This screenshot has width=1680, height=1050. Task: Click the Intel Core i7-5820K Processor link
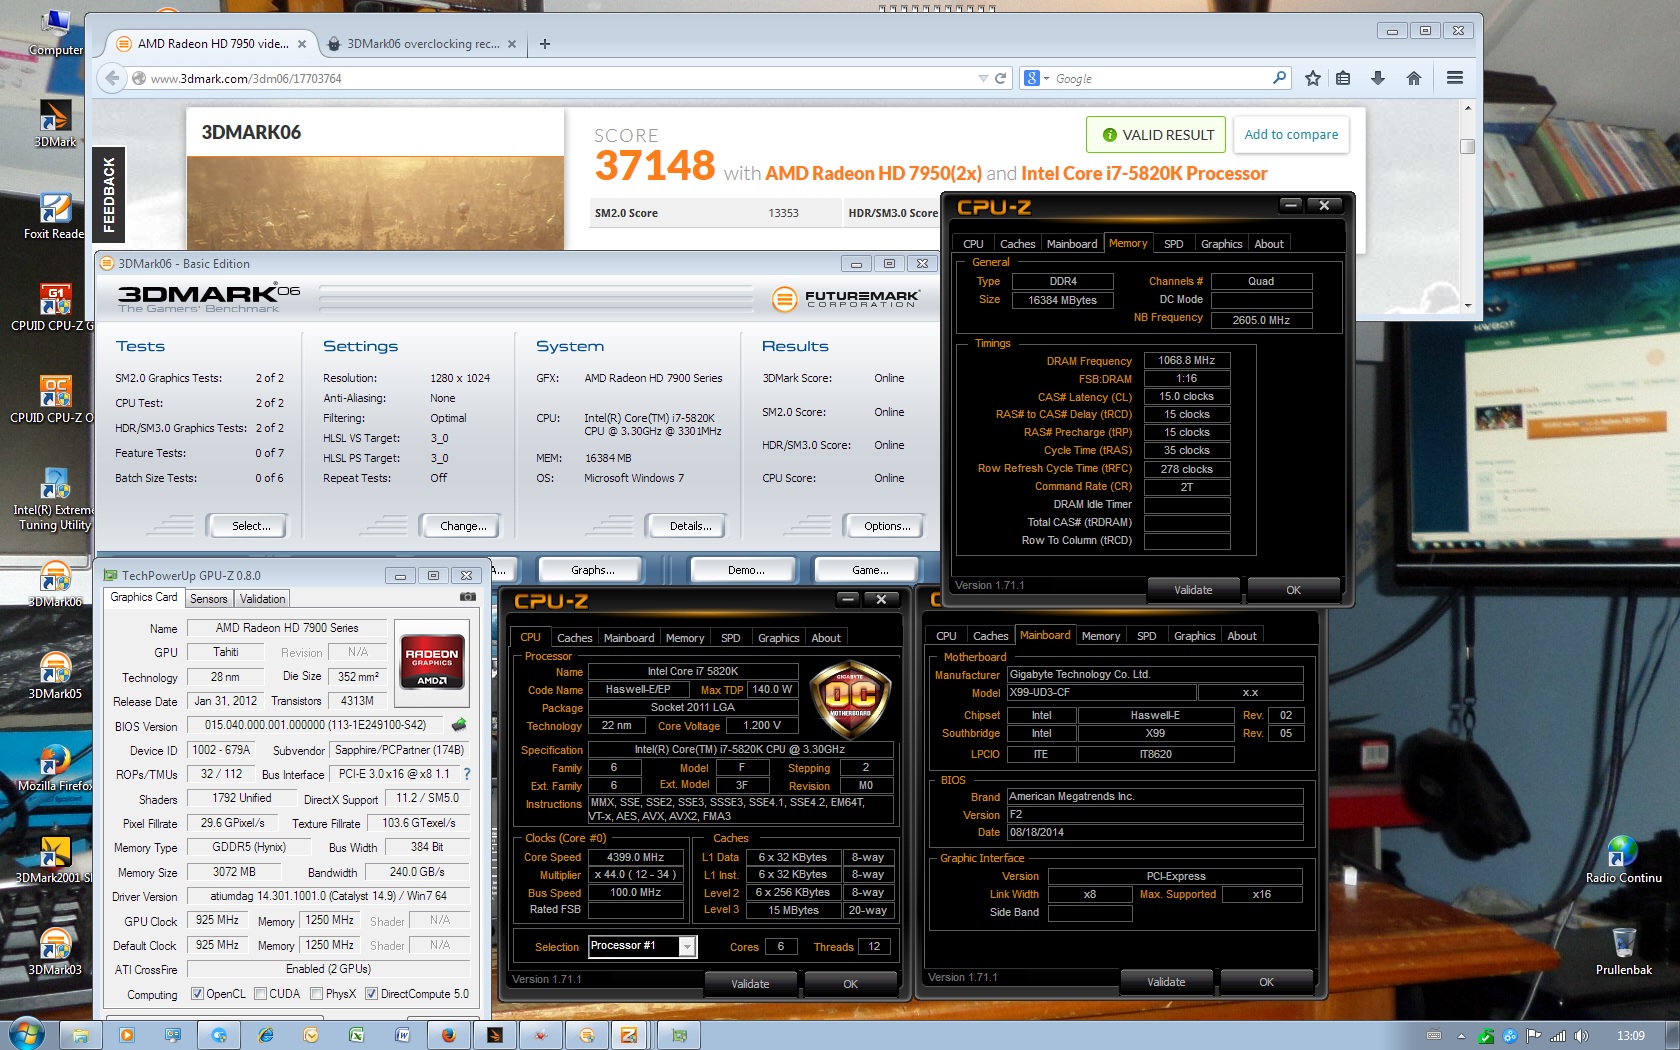pyautogui.click(x=1144, y=174)
